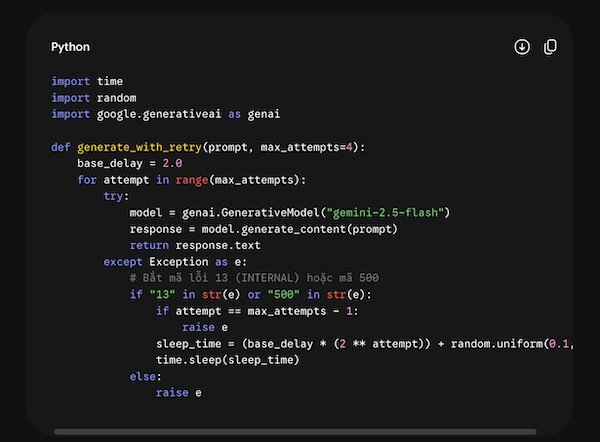Click the 'else:' keyword line
Viewport: 600px width, 442px height.
[145, 377]
